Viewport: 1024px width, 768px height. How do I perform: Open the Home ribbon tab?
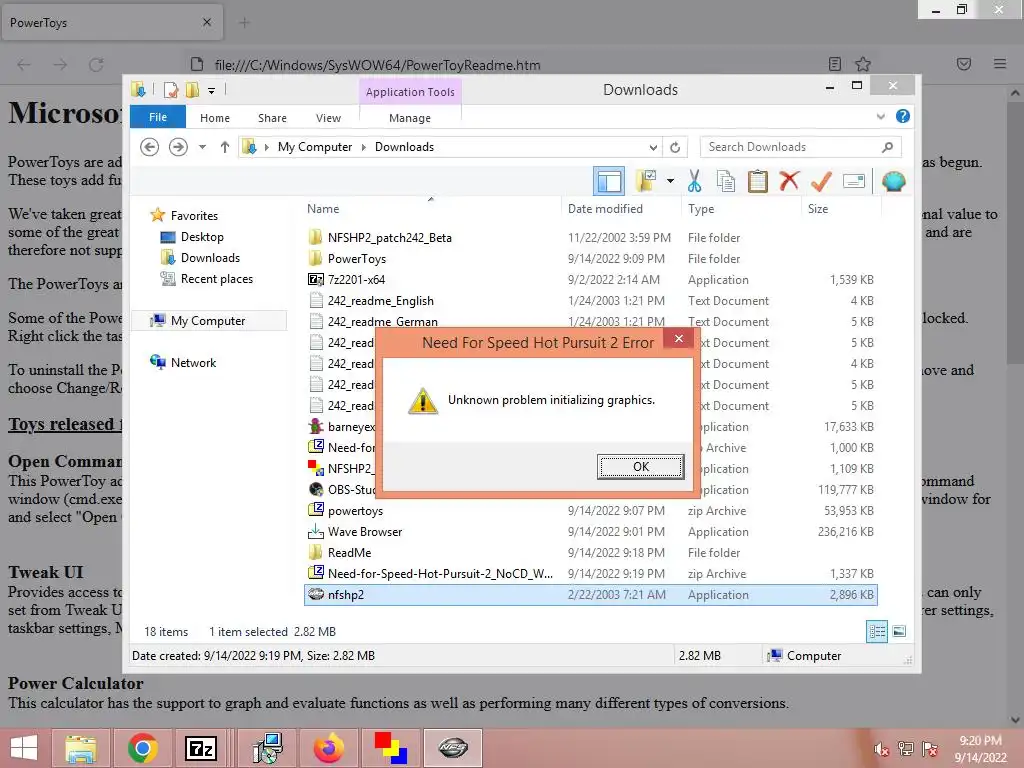click(215, 118)
